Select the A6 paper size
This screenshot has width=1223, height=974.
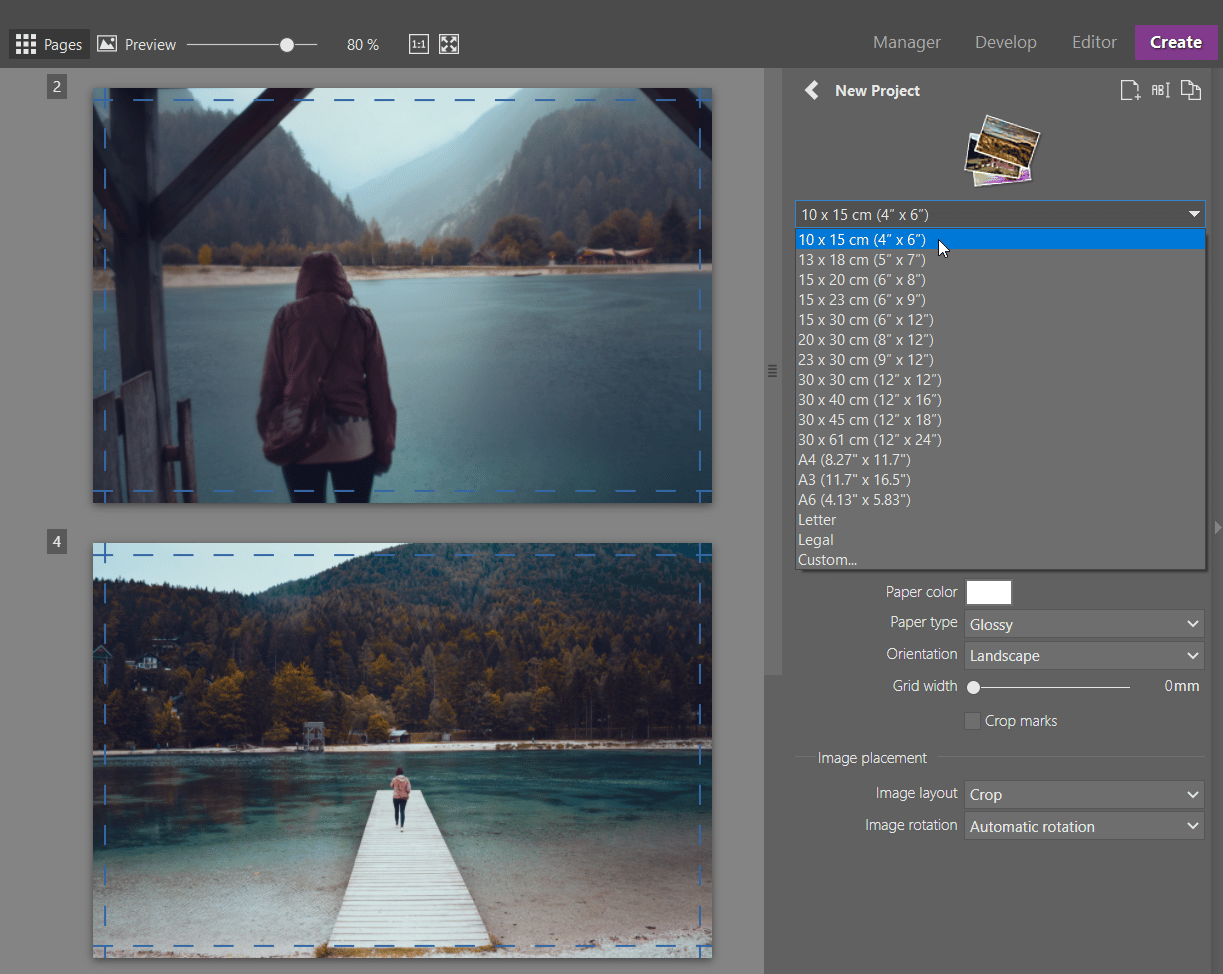click(1000, 500)
